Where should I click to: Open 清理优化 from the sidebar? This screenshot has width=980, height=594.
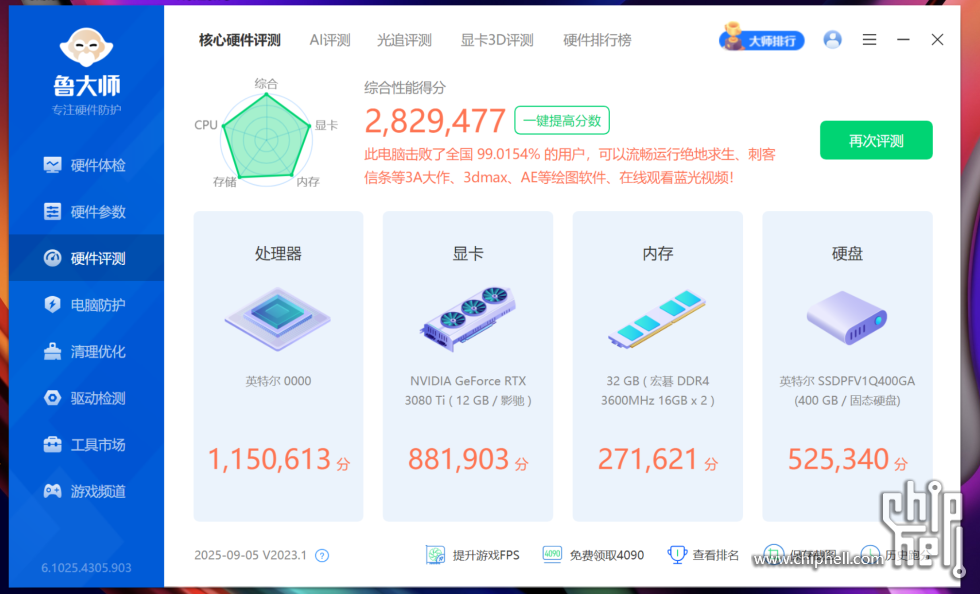86,351
